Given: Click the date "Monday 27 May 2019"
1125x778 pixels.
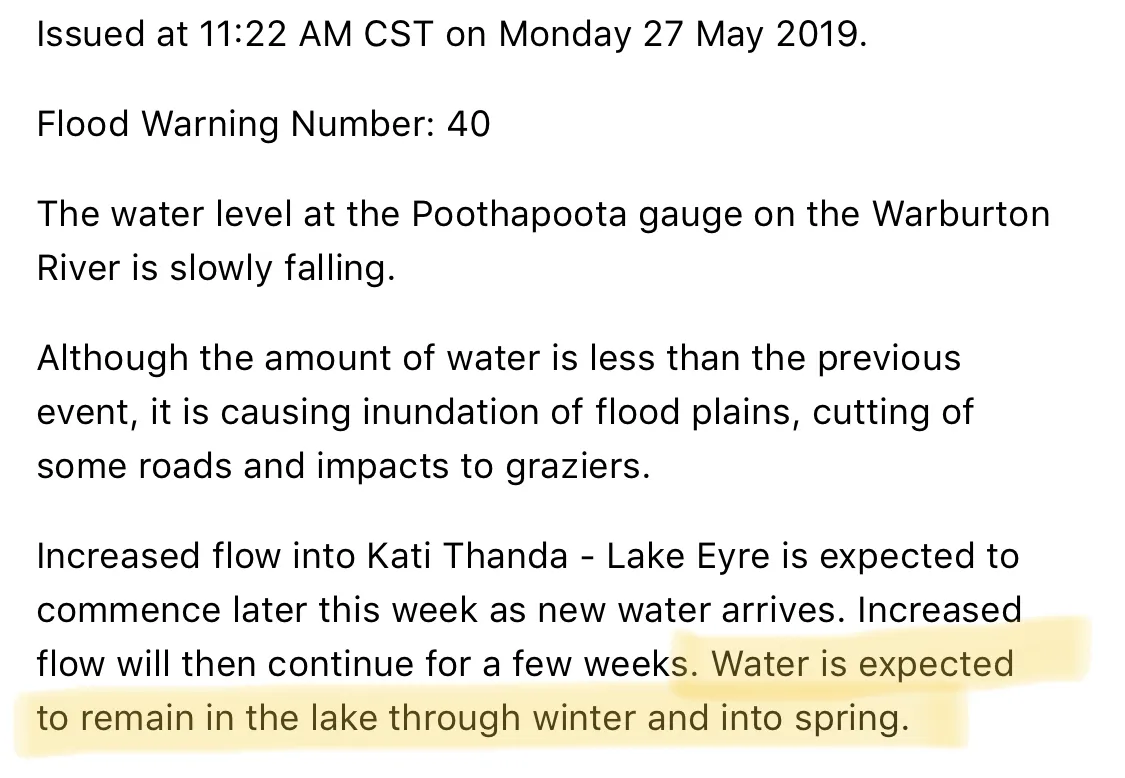Looking at the screenshot, I should coord(682,34).
